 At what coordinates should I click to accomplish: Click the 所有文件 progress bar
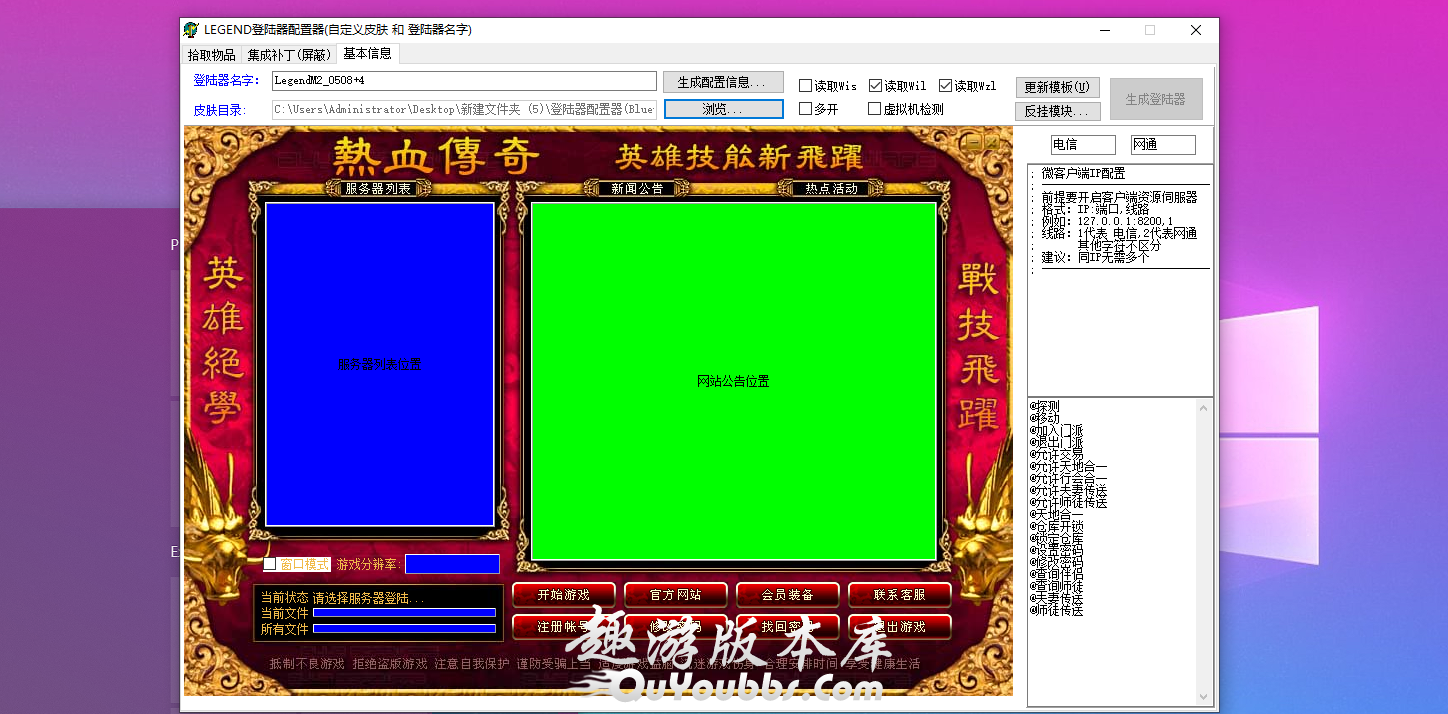pyautogui.click(x=405, y=629)
